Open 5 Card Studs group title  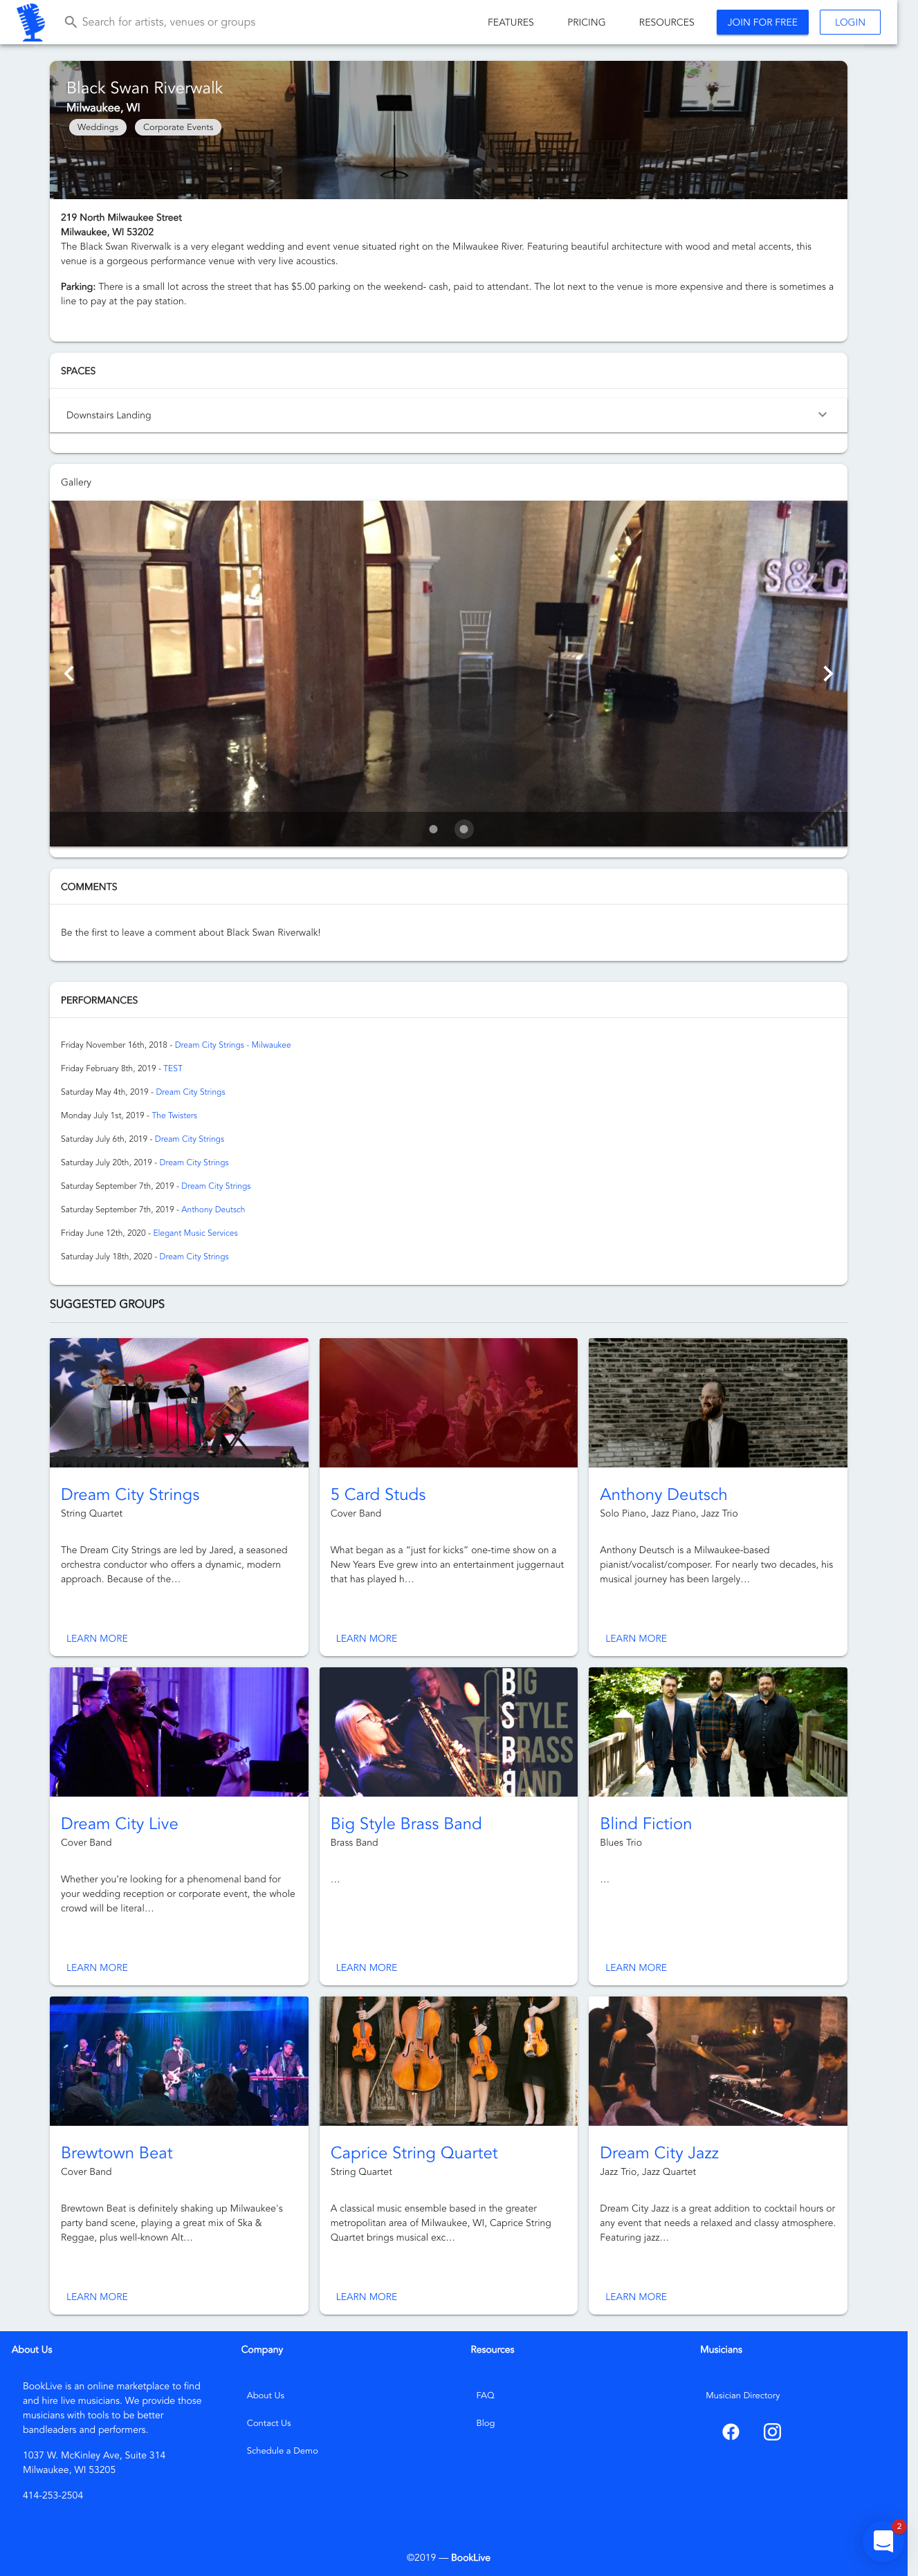tap(378, 1494)
